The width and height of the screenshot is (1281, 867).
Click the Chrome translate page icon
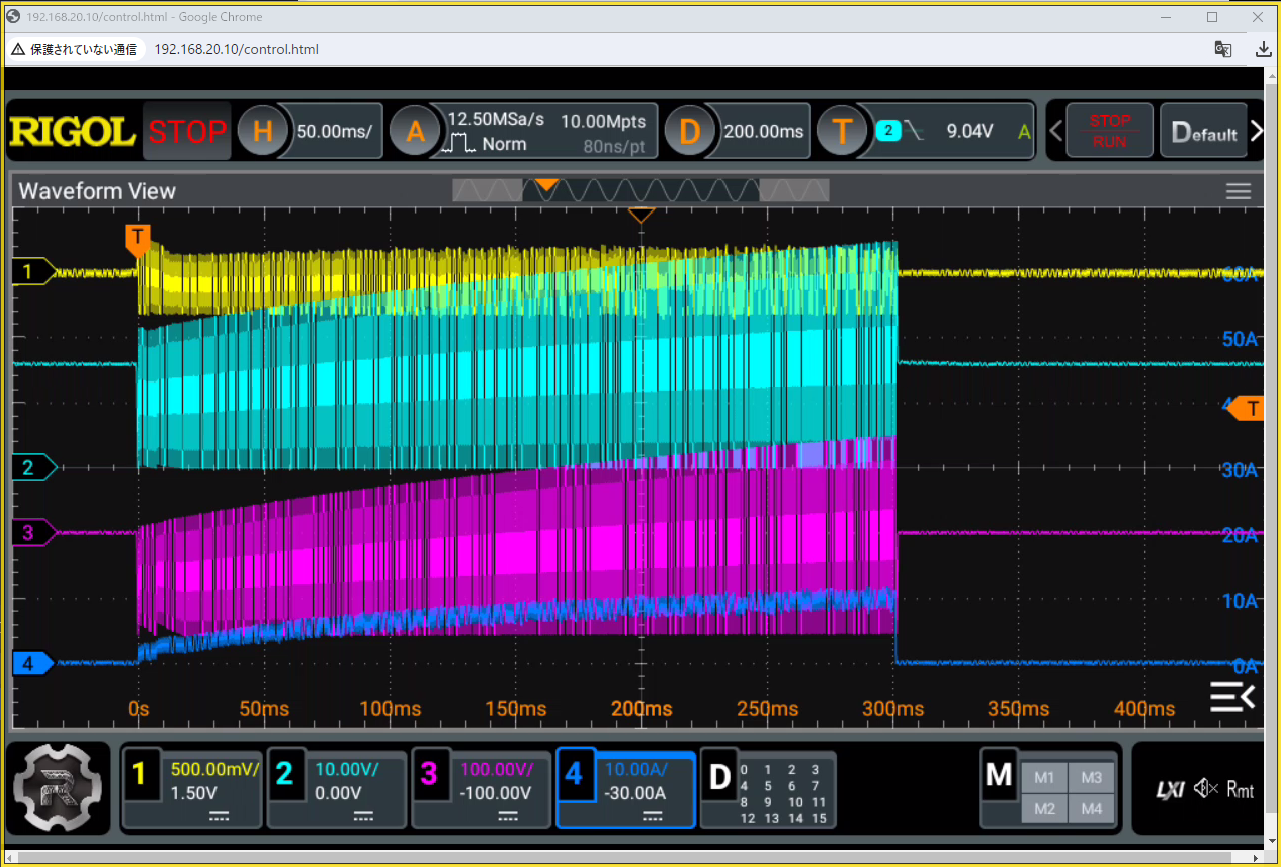[x=1222, y=49]
